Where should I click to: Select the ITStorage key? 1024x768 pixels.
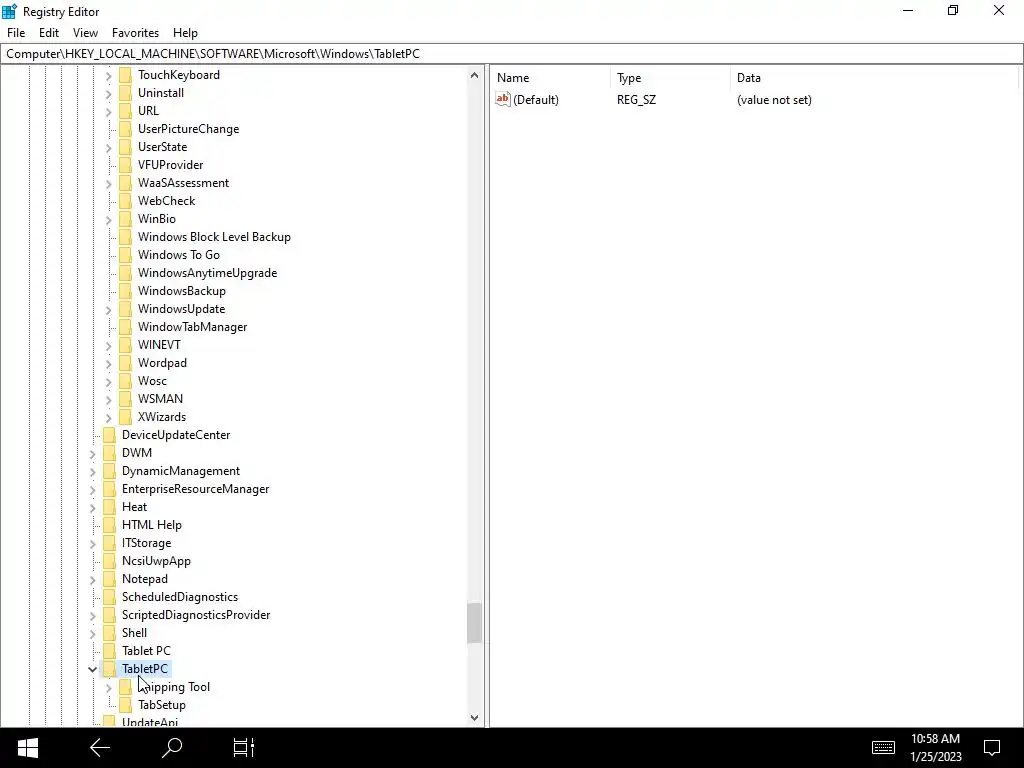[146, 543]
